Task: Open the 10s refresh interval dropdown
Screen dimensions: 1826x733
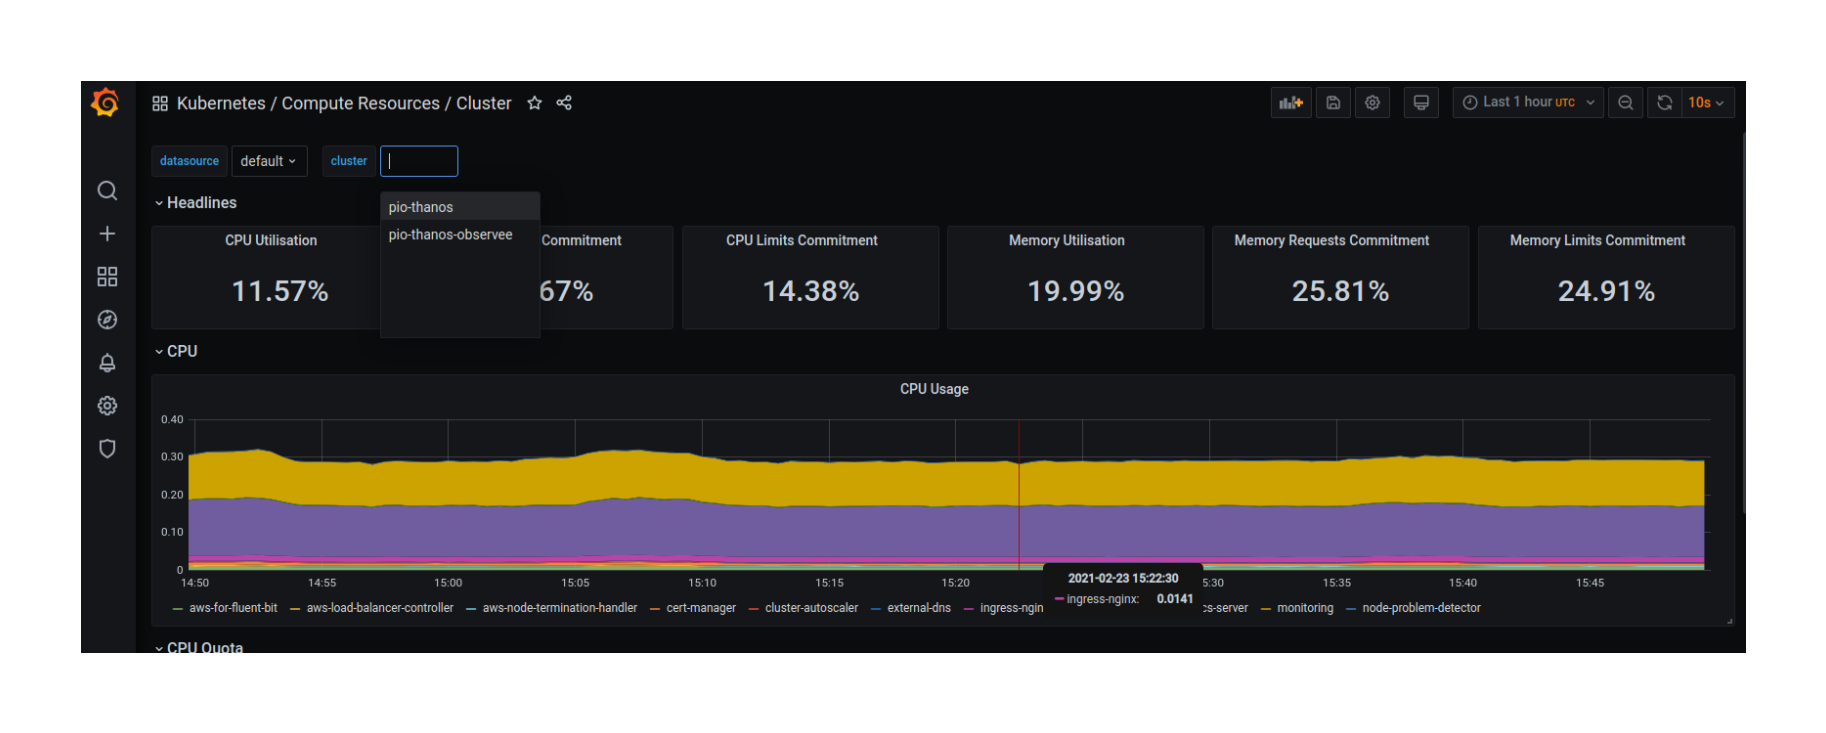Action: (1706, 102)
